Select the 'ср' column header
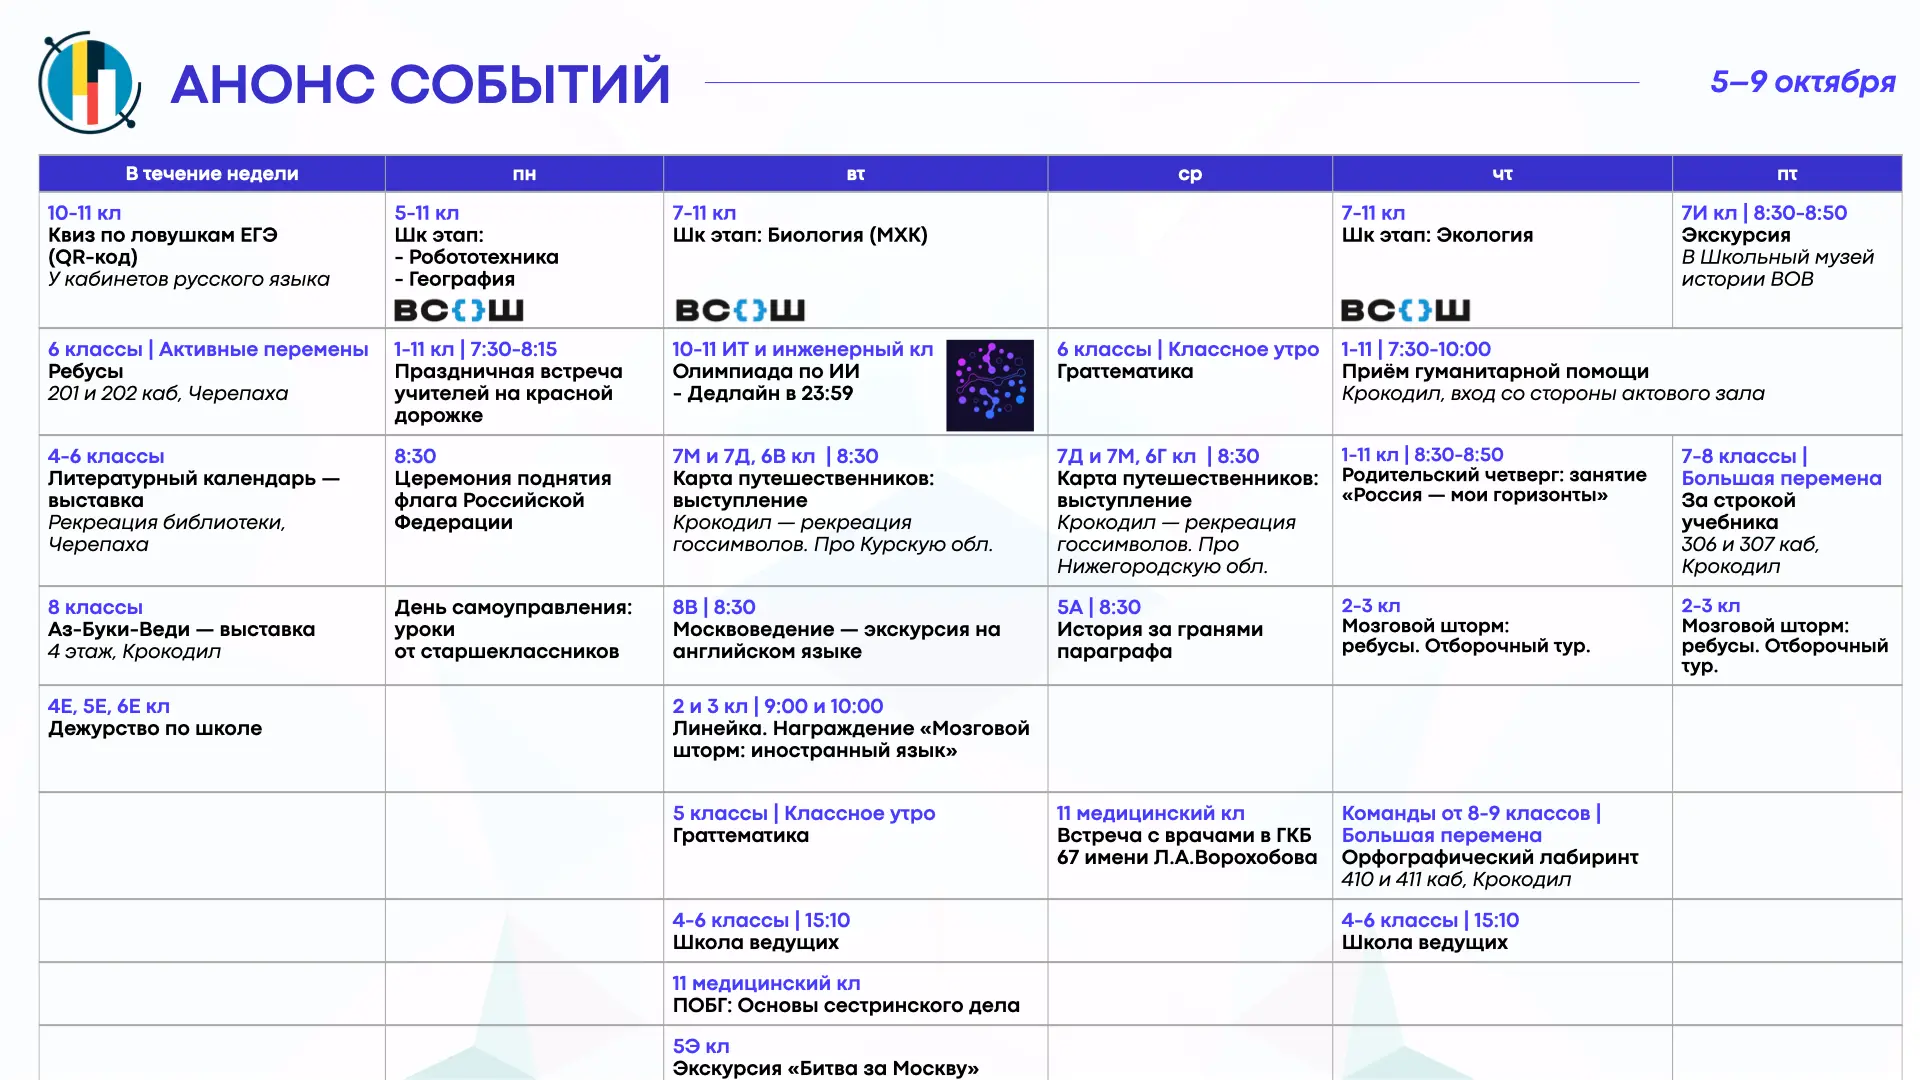The width and height of the screenshot is (1920, 1080). tap(1190, 173)
